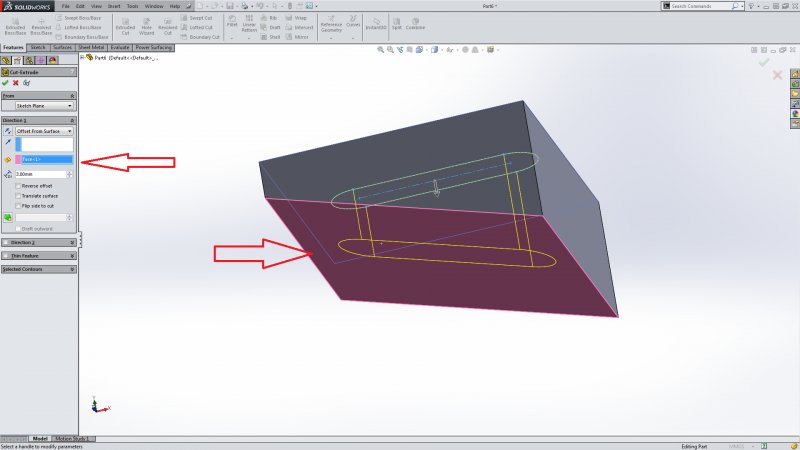
Task: Click the Revolved Boss/Base tool
Action: [41, 27]
